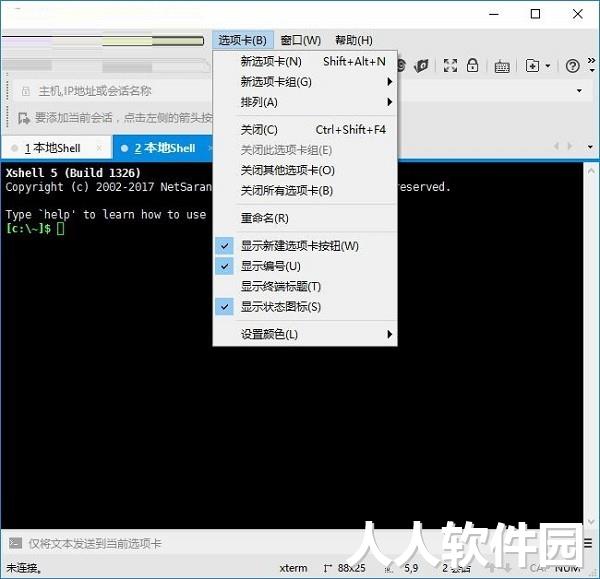Toggle 显示状态图标(S) option

305,307
